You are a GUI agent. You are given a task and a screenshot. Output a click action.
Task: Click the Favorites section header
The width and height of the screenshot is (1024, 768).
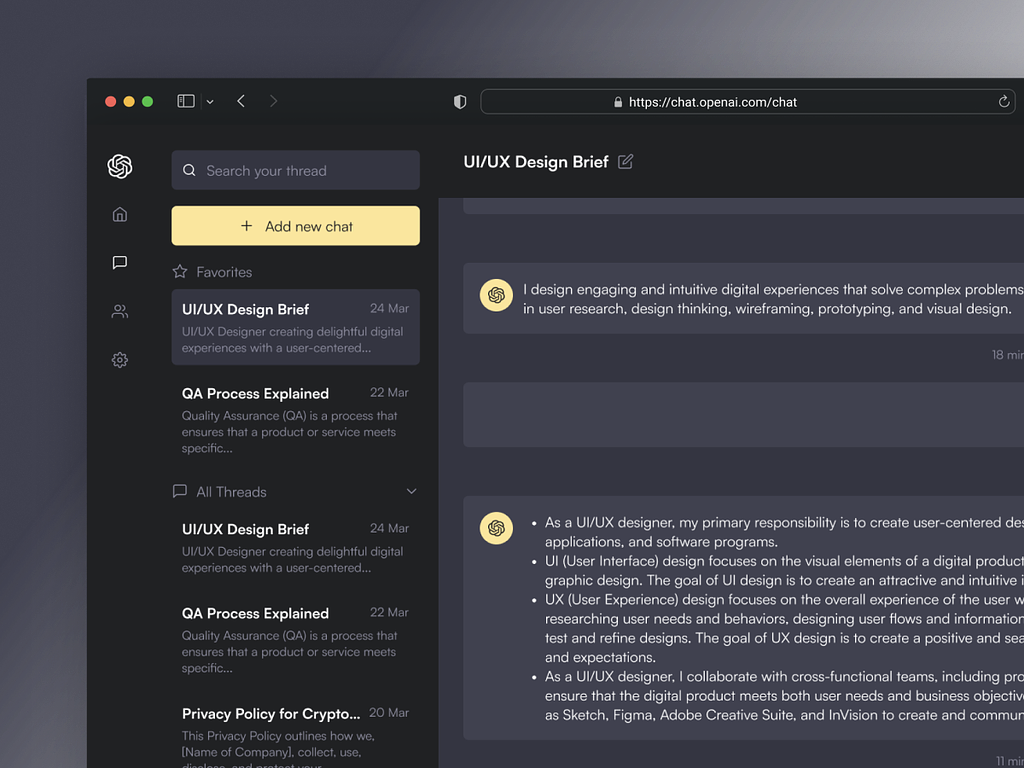[223, 272]
